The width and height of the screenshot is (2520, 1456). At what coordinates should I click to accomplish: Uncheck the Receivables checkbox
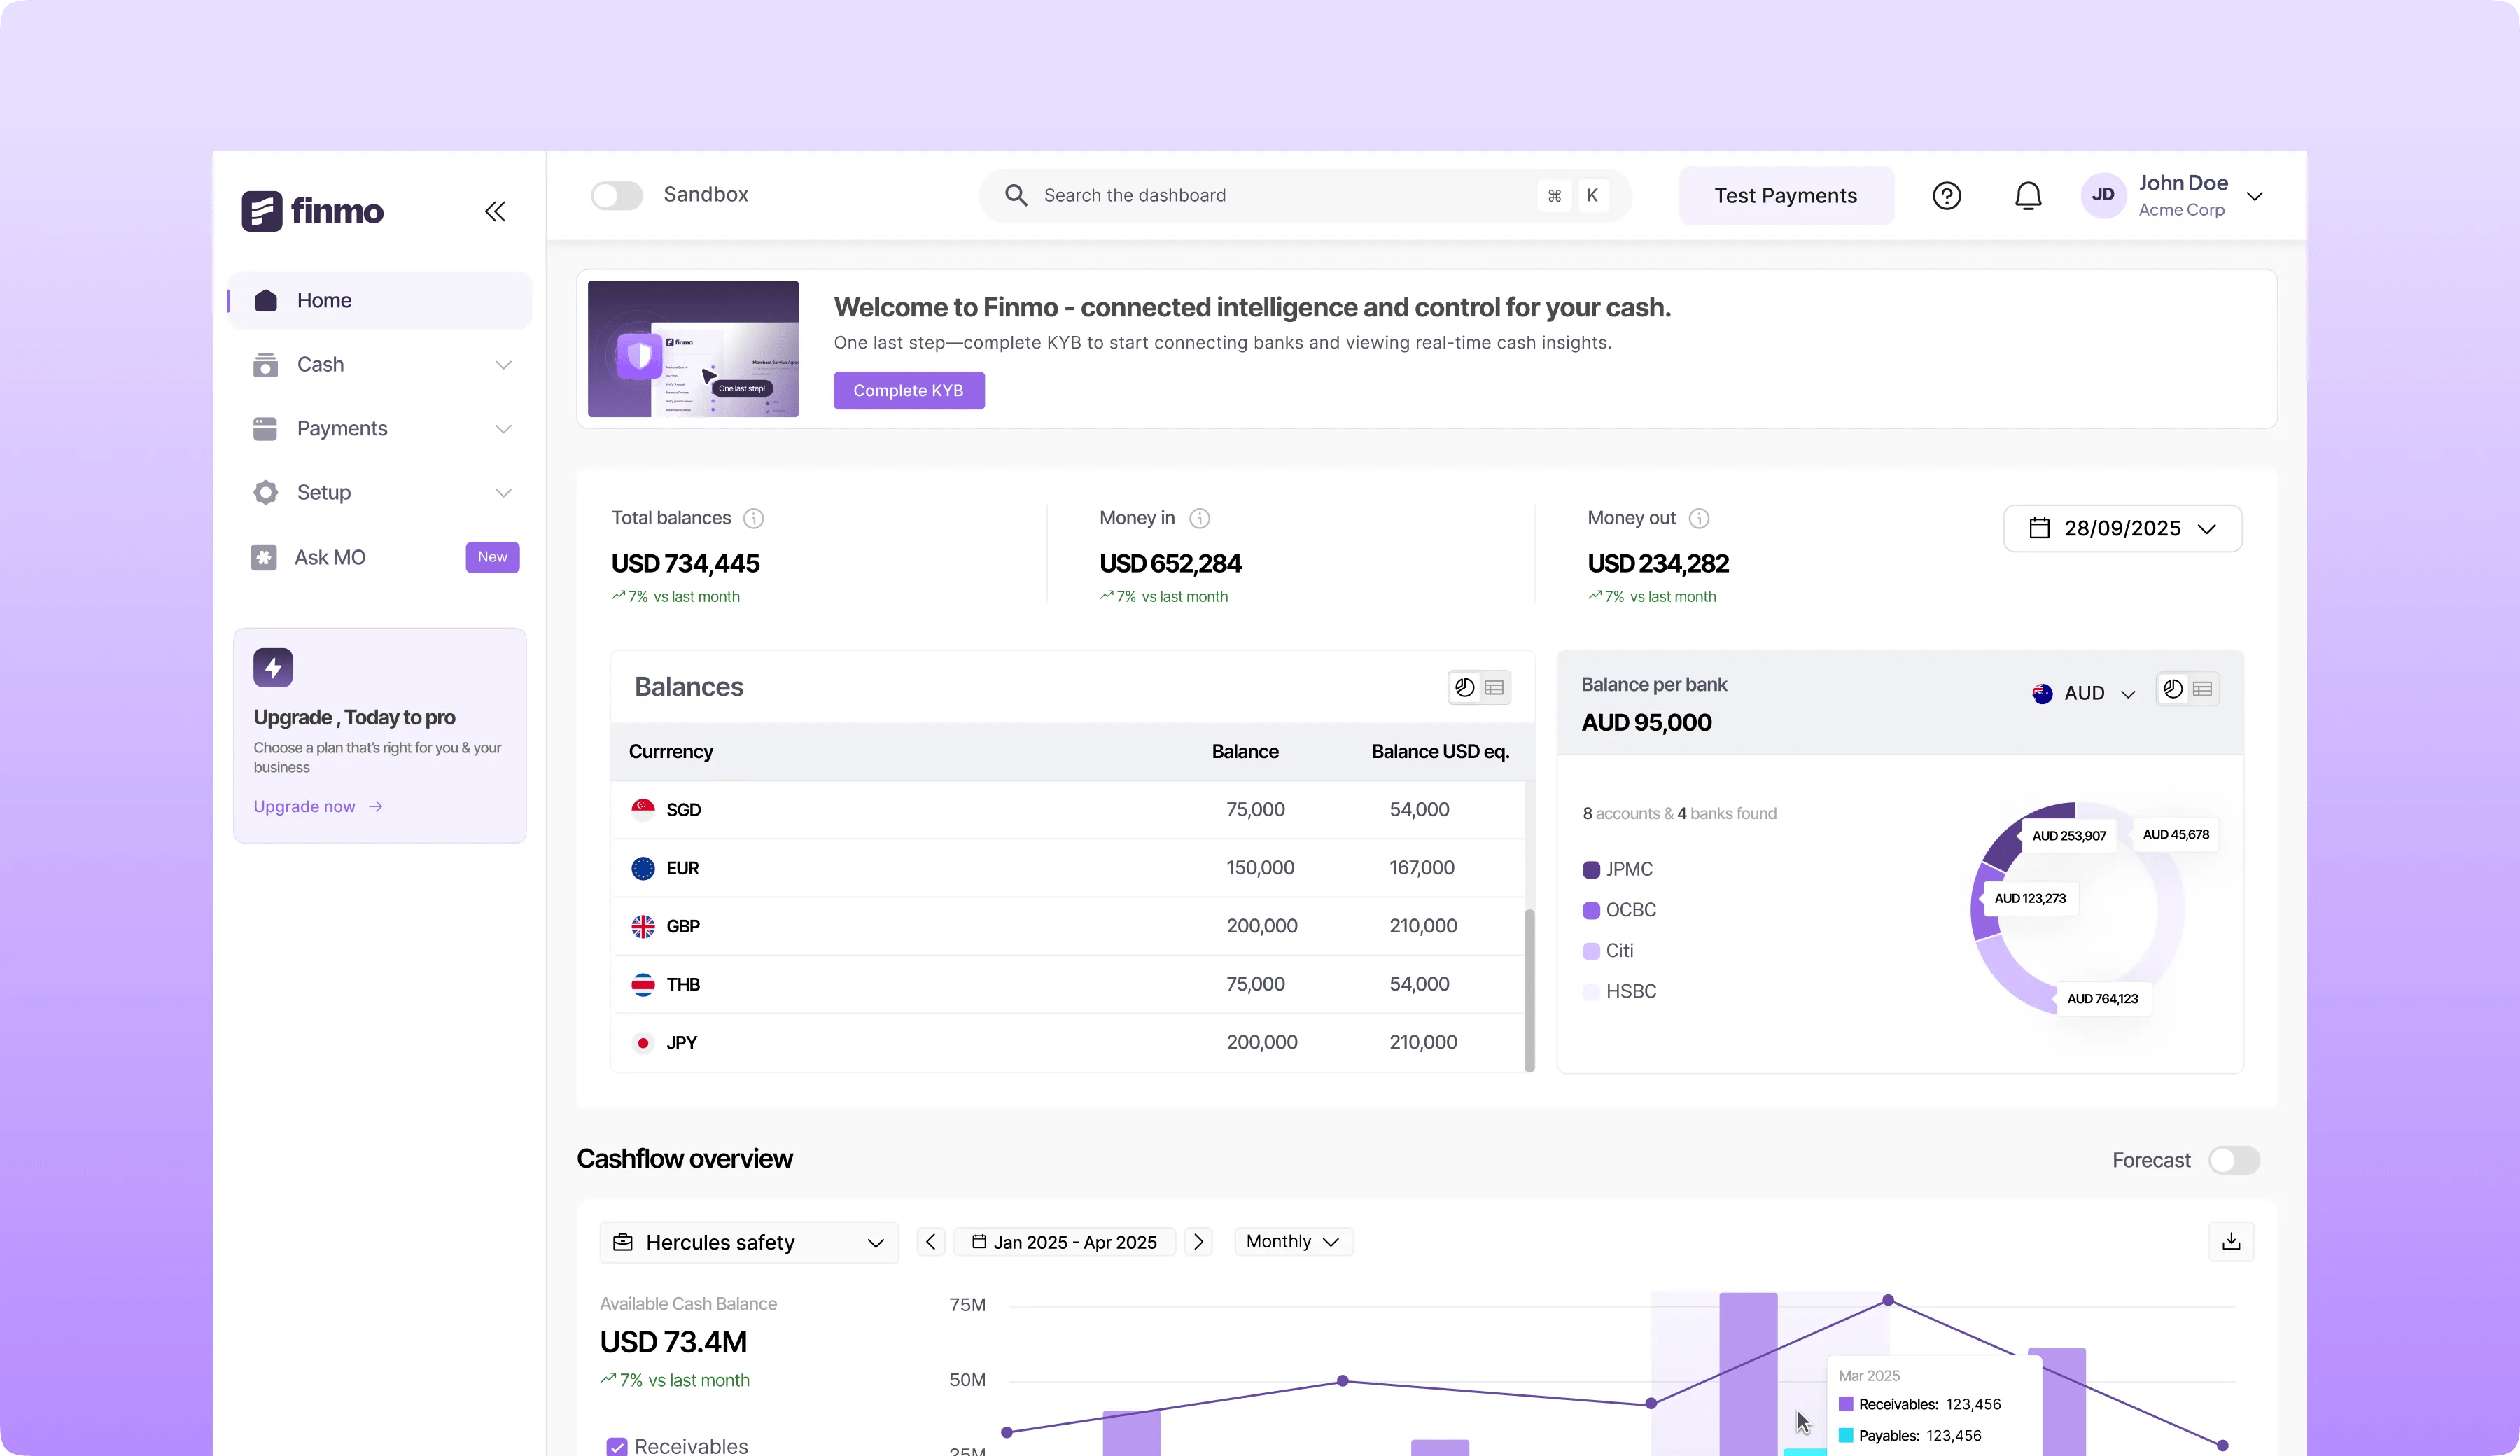617,1446
